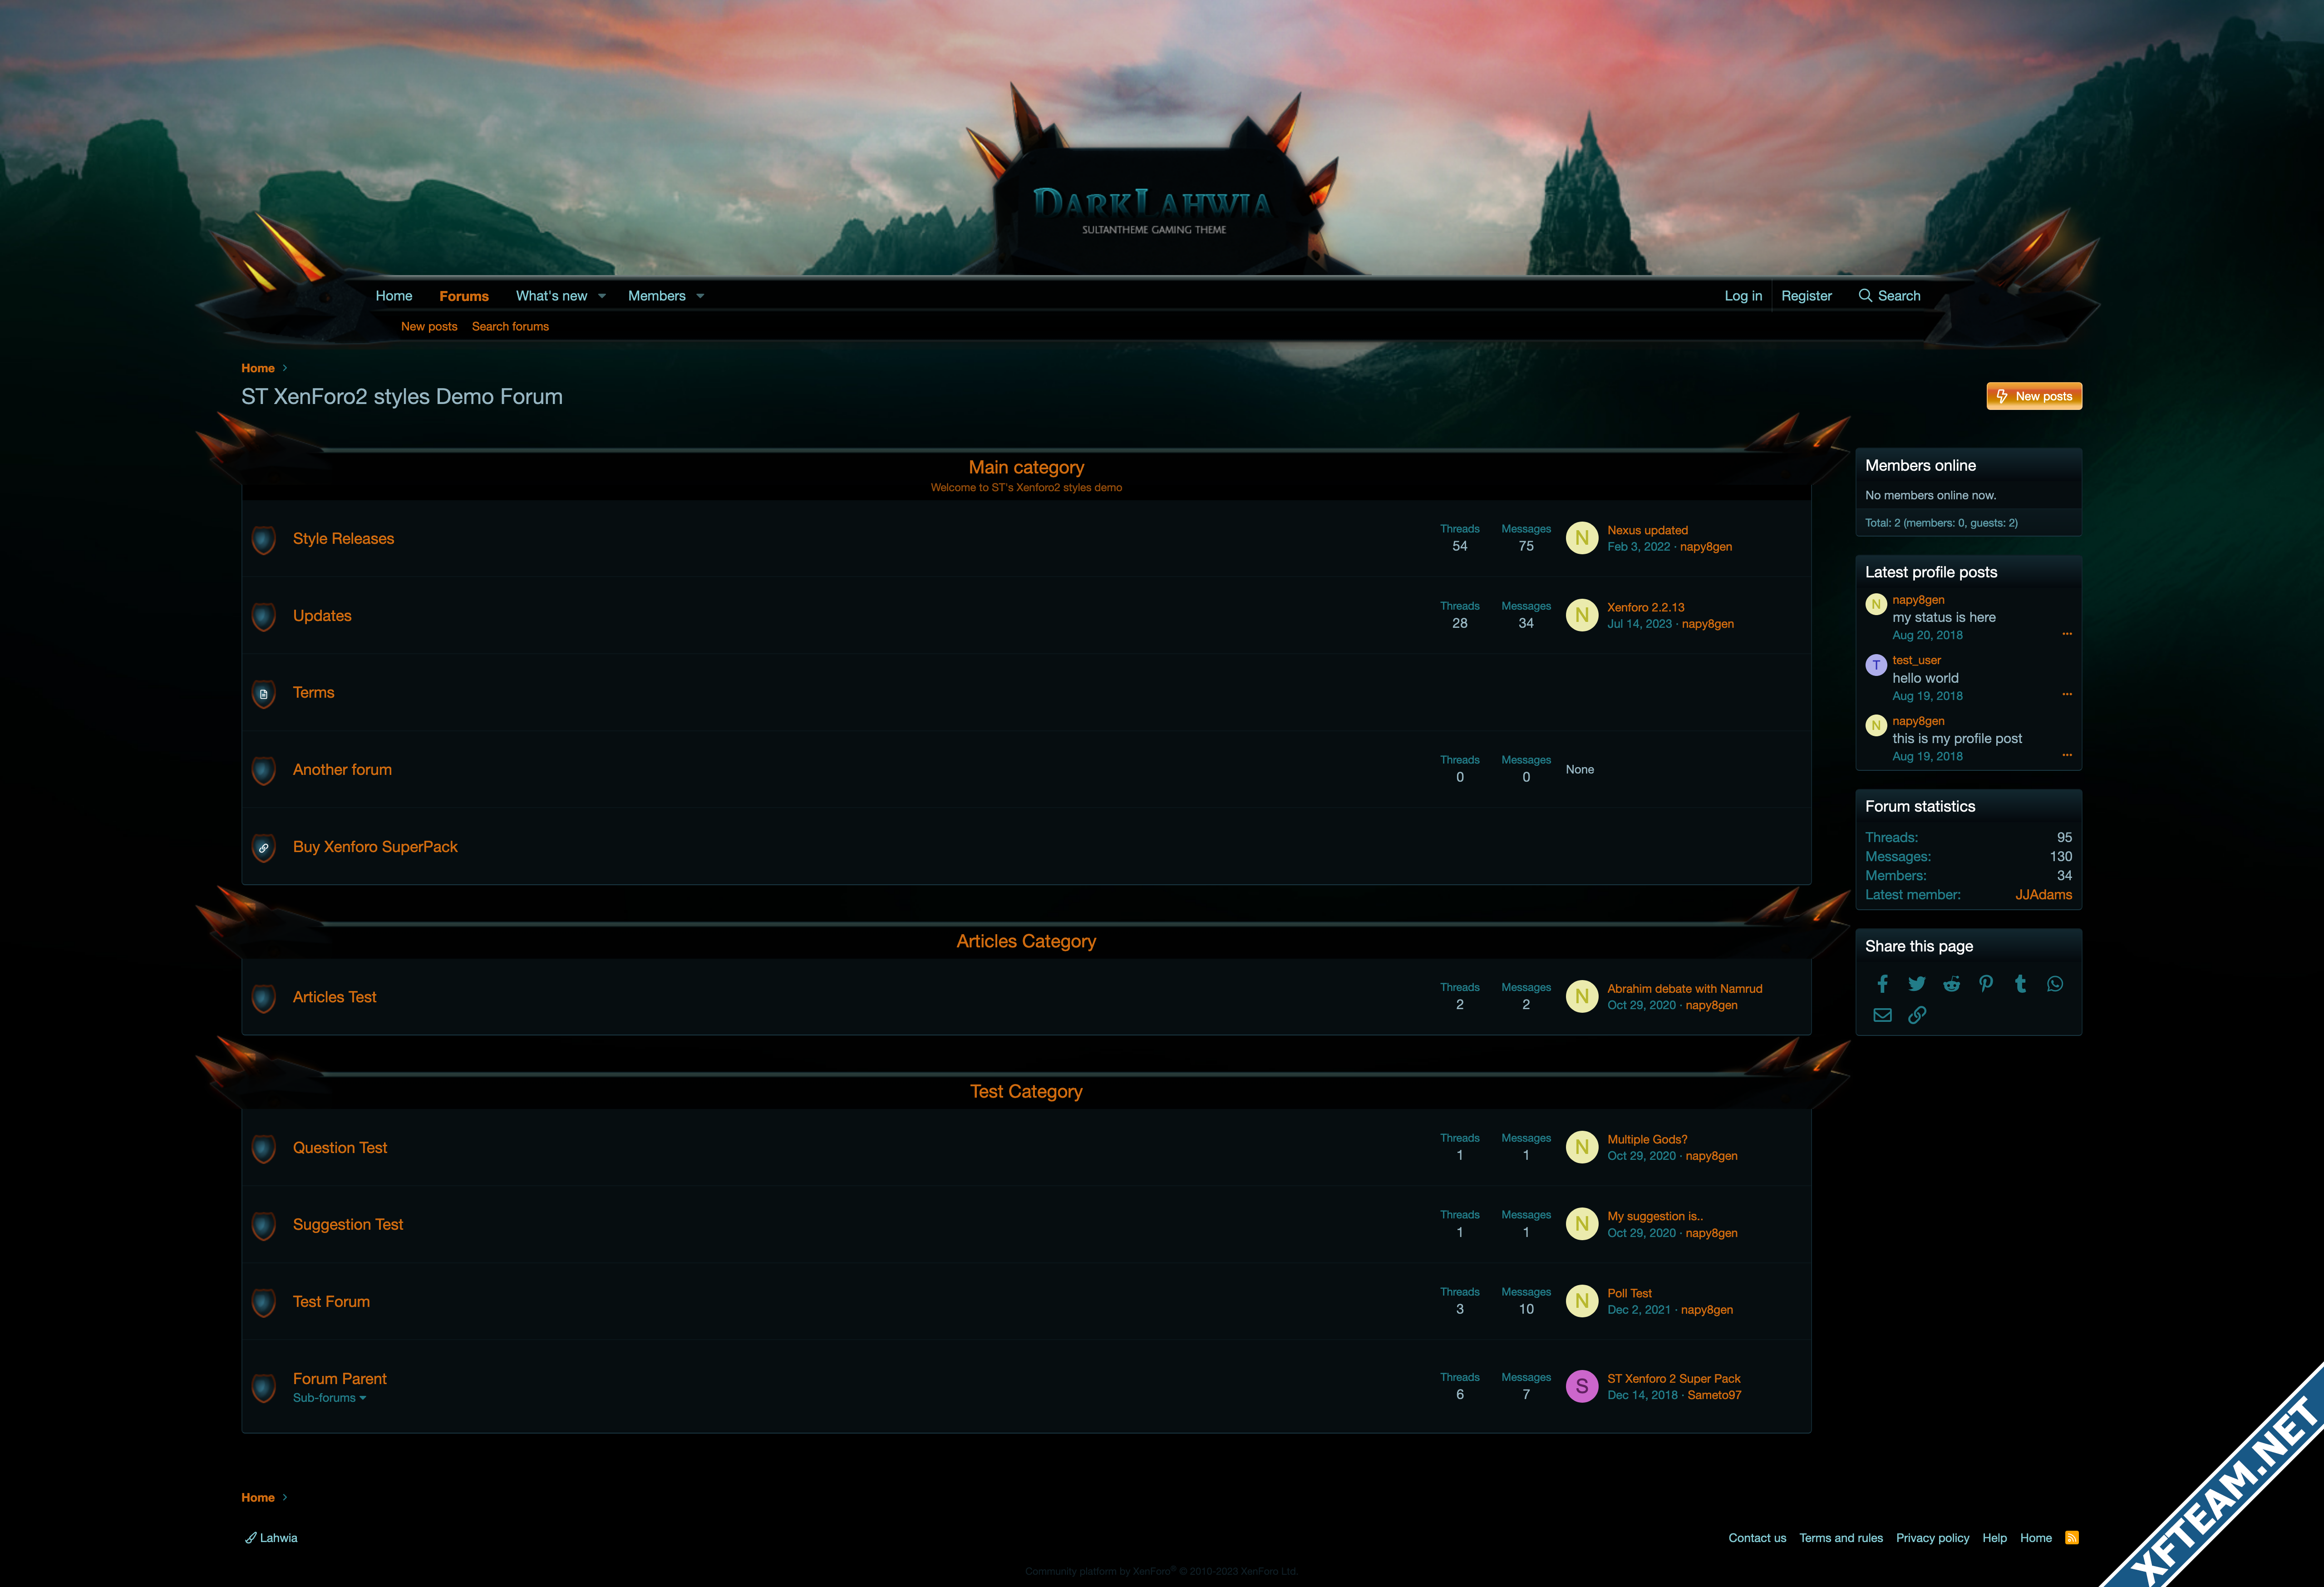
Task: Expand Sub-forums under Forum Parent
Action: [329, 1398]
